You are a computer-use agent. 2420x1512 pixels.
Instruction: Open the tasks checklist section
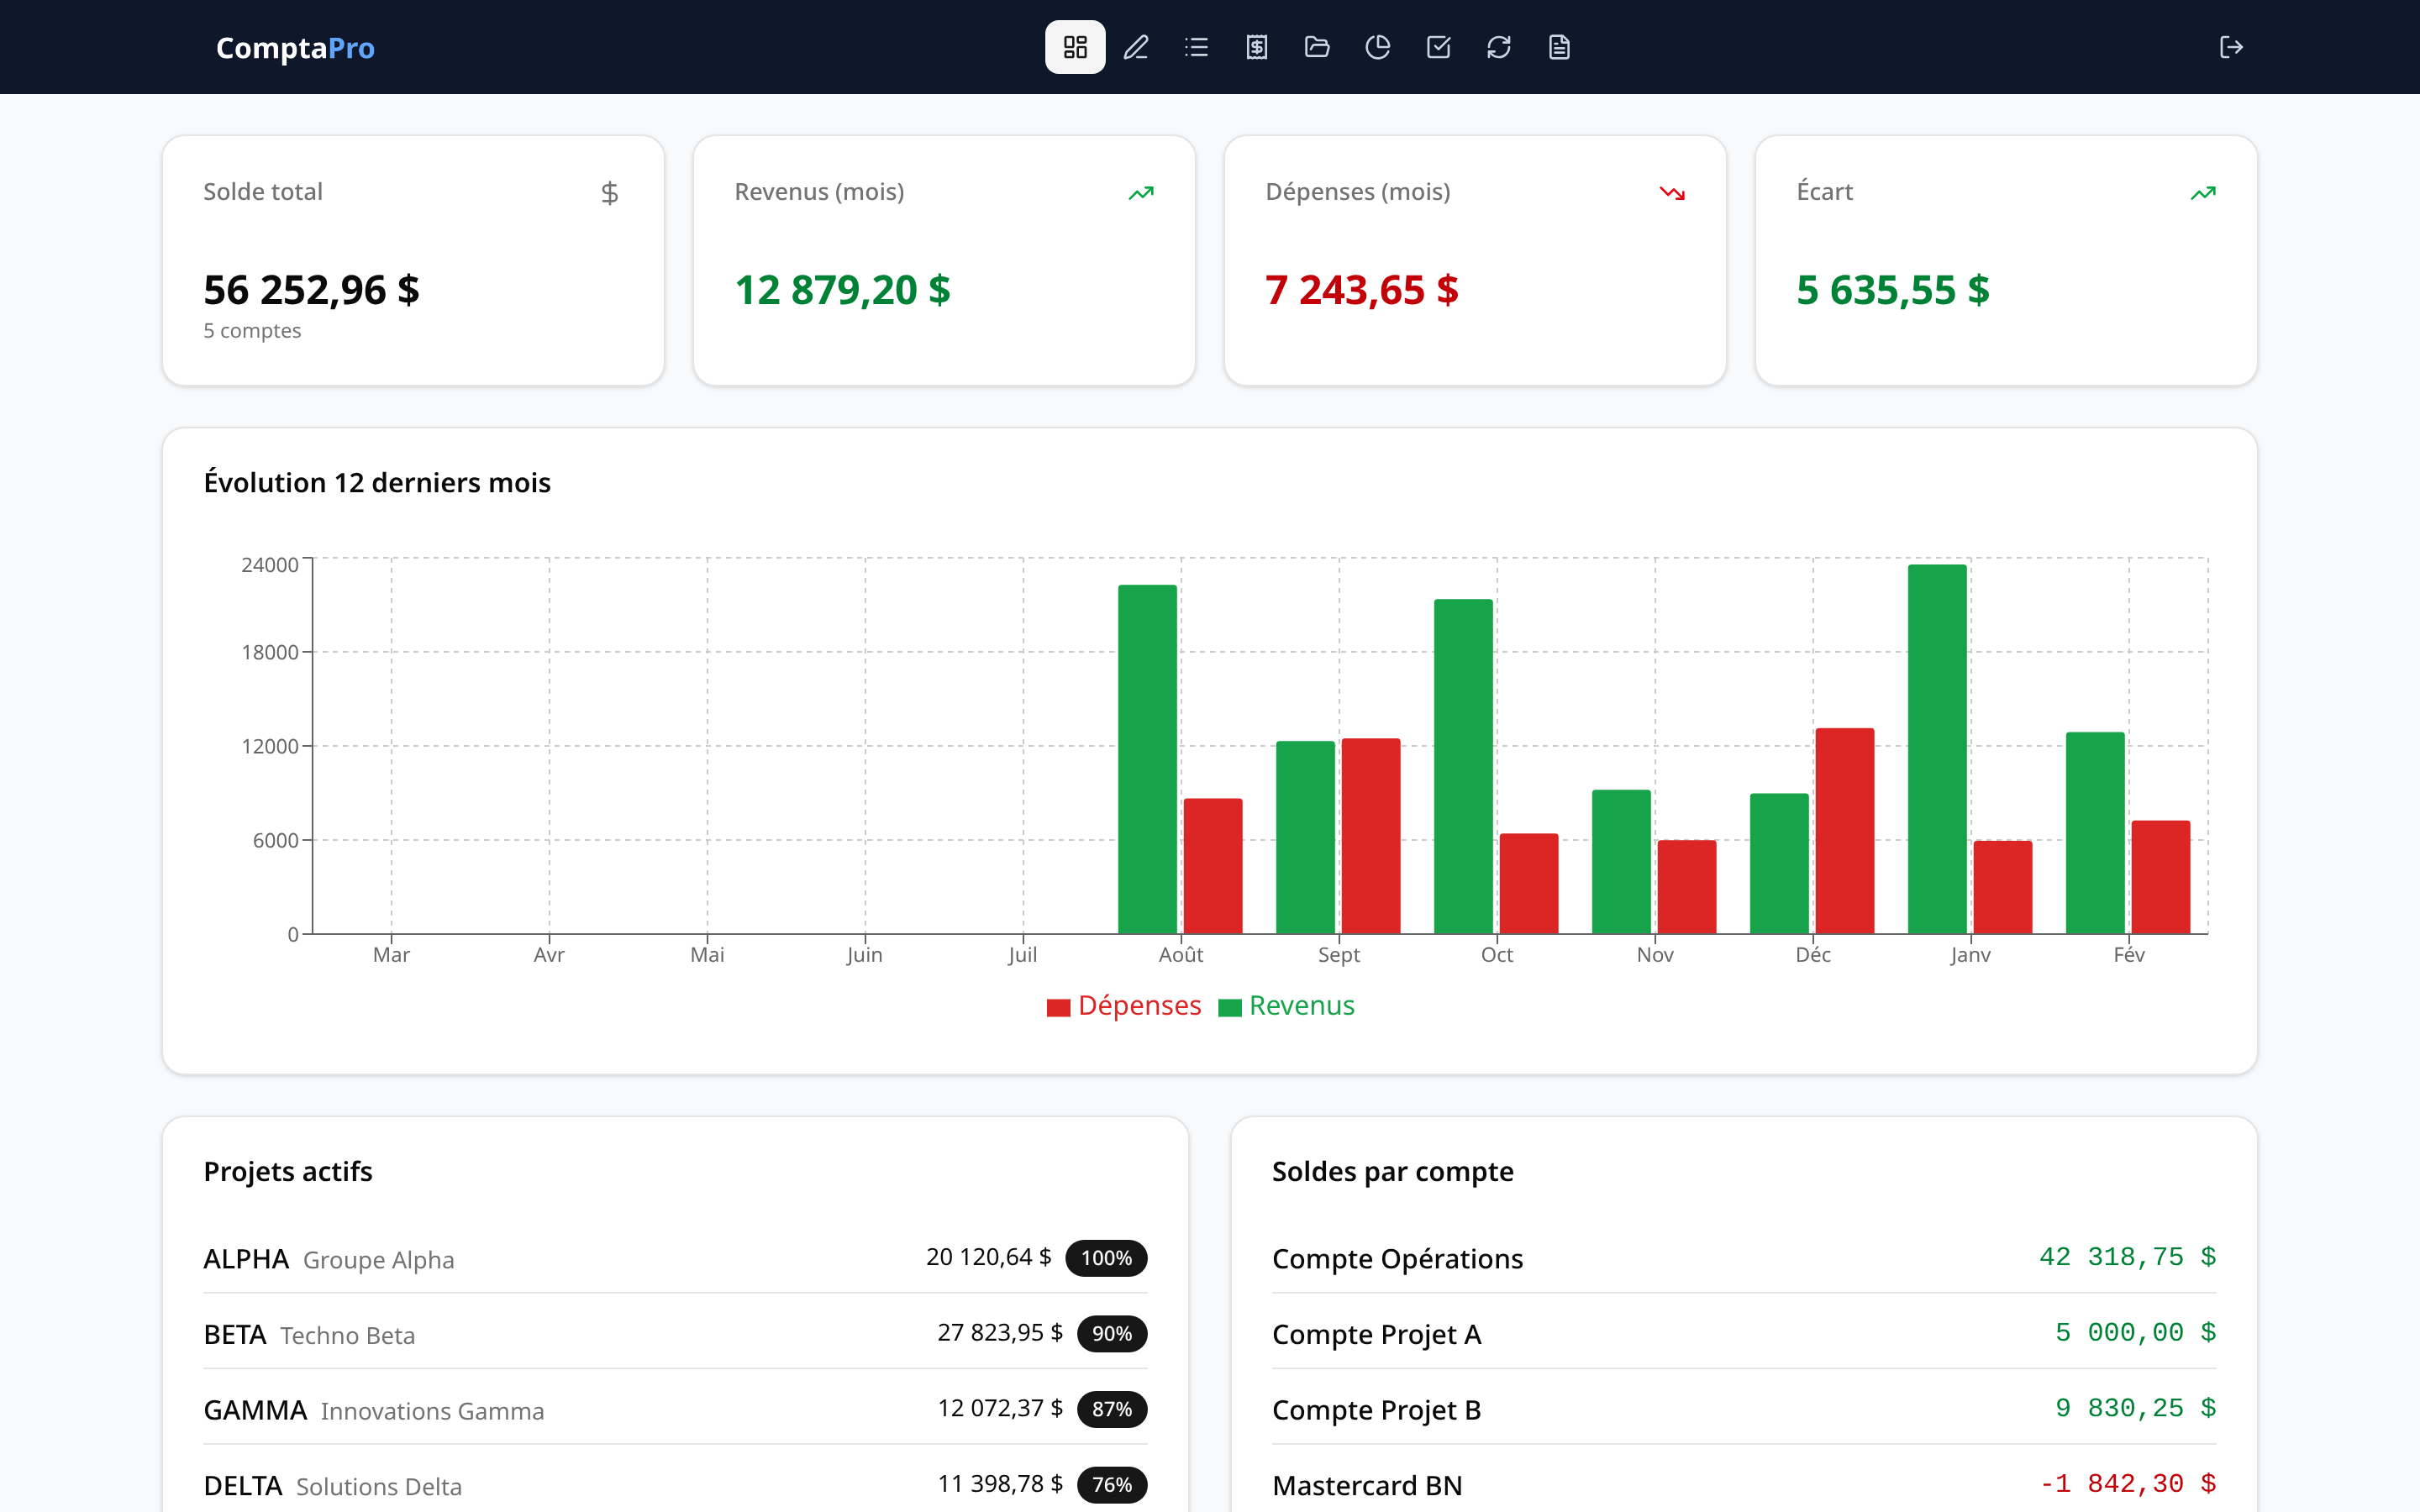pyautogui.click(x=1438, y=47)
